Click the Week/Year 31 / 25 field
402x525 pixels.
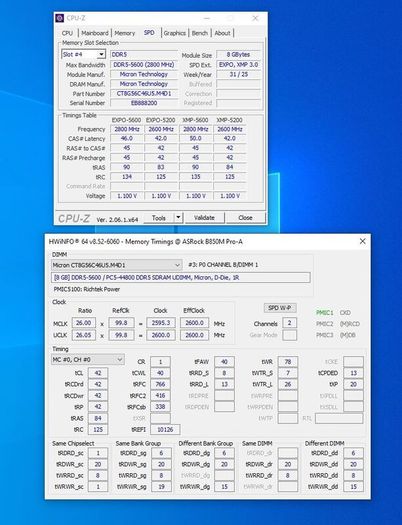pos(238,74)
